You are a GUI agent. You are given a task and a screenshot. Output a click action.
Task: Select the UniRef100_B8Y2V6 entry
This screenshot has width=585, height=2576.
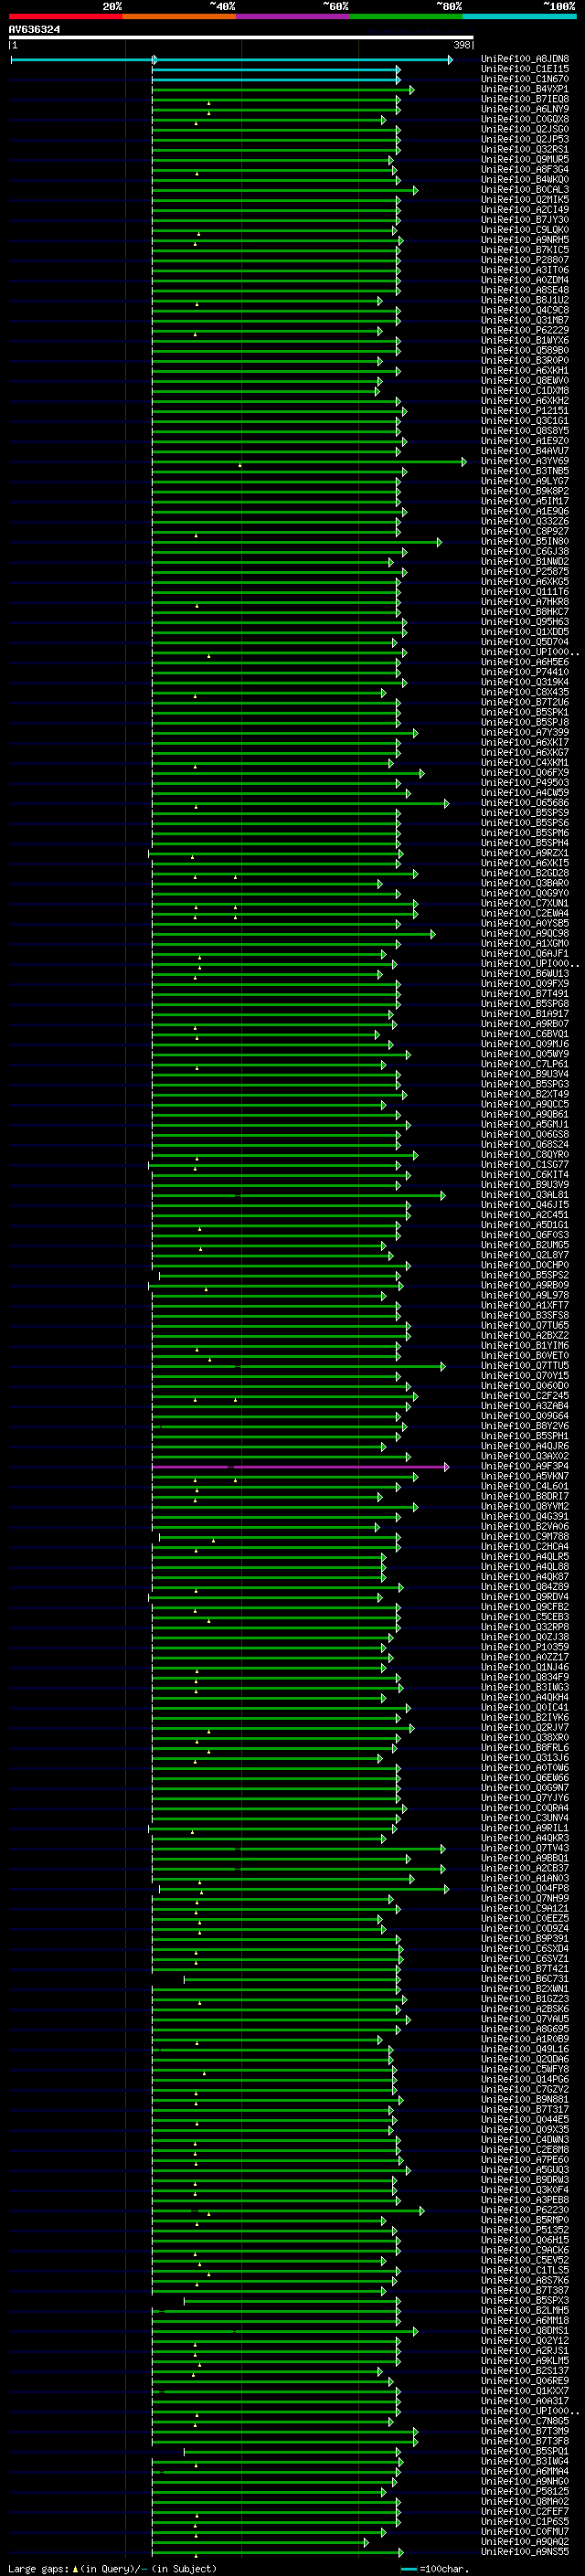click(x=525, y=1427)
